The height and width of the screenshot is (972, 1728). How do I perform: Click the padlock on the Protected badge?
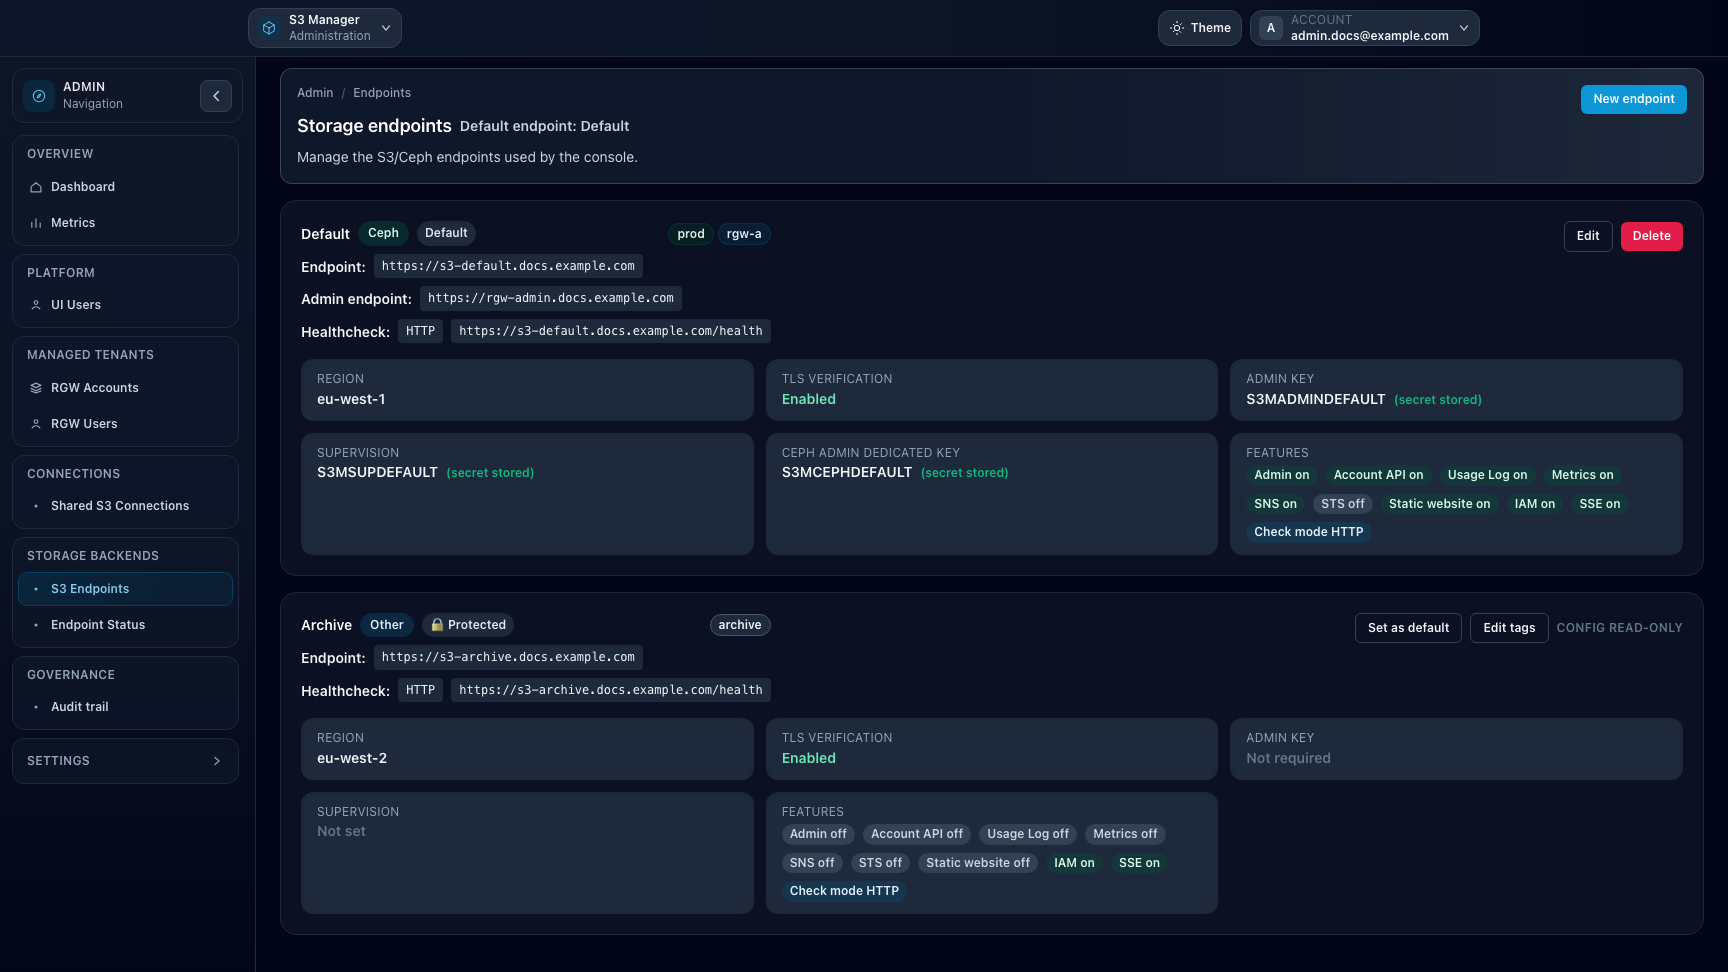436,624
